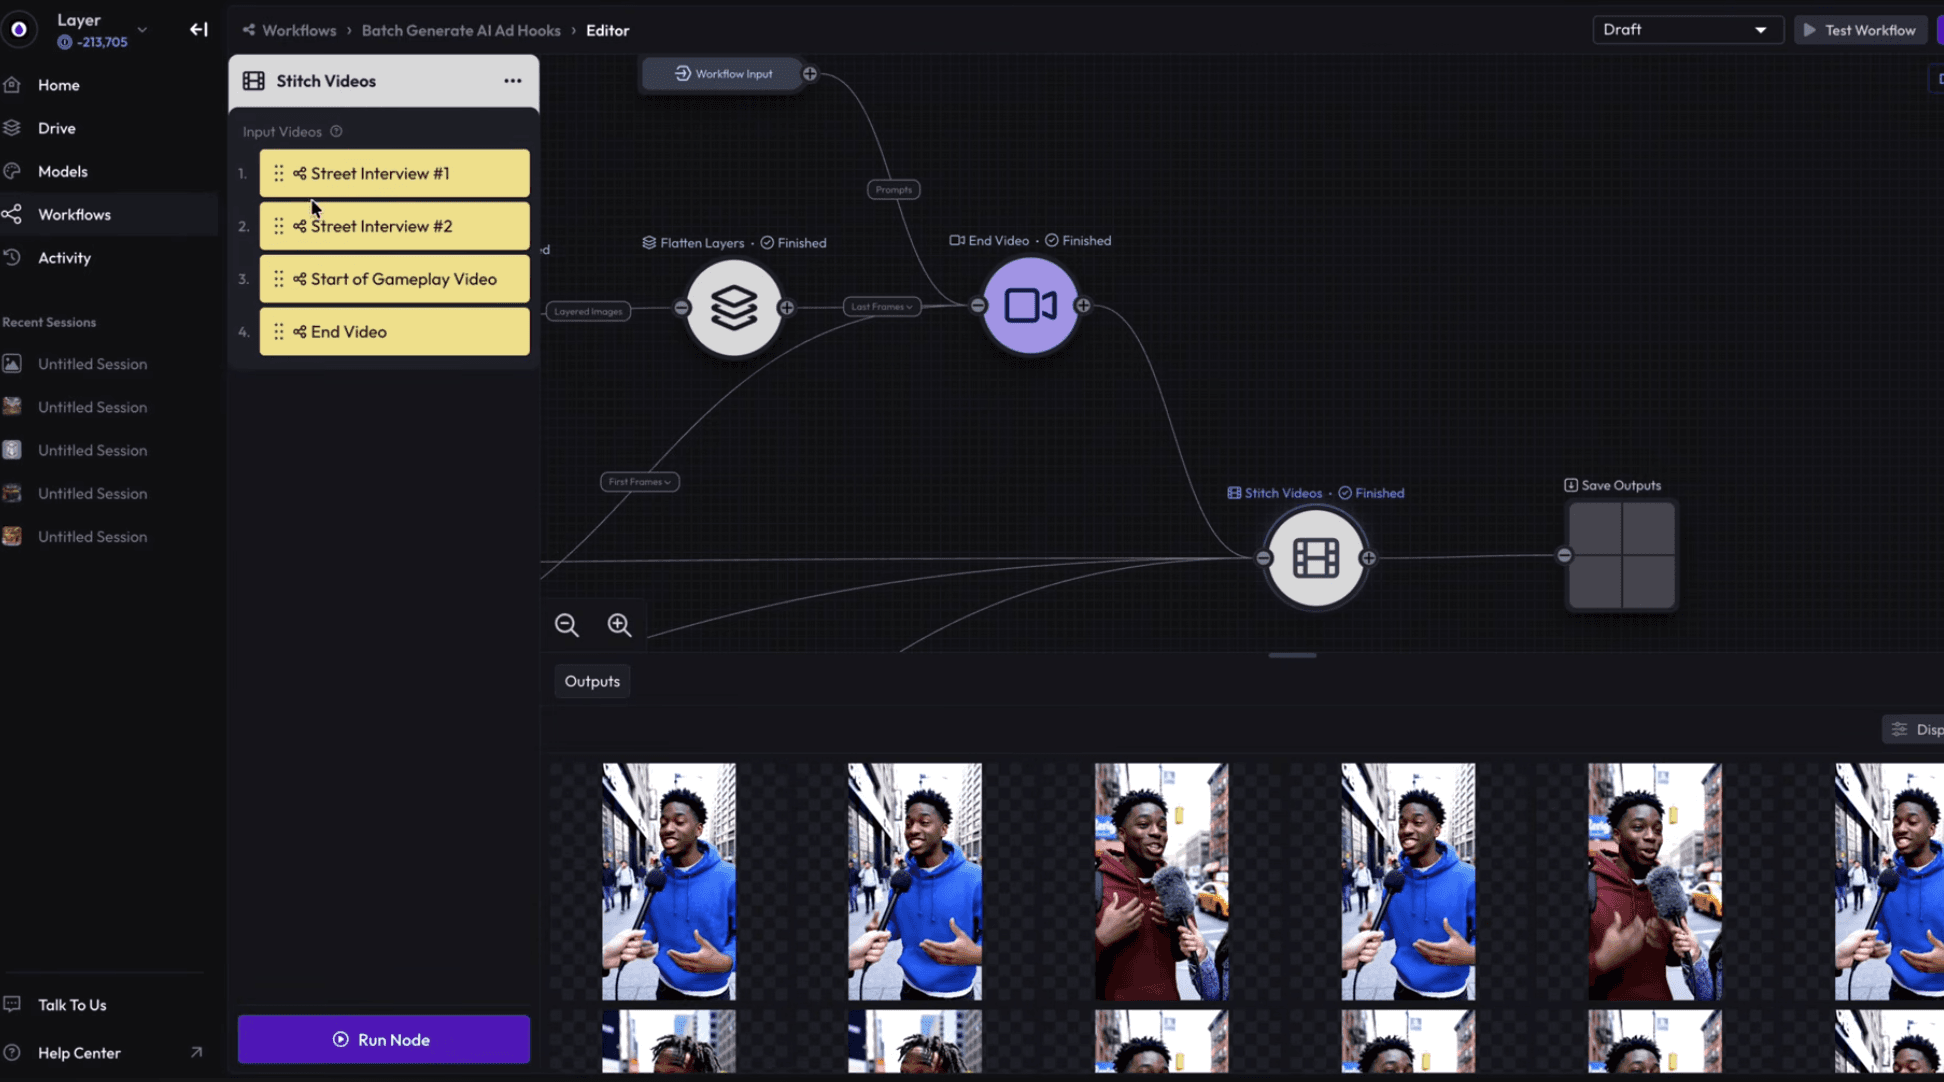Image resolution: width=1944 pixels, height=1082 pixels.
Task: Start Test Workflow
Action: click(x=1860, y=29)
